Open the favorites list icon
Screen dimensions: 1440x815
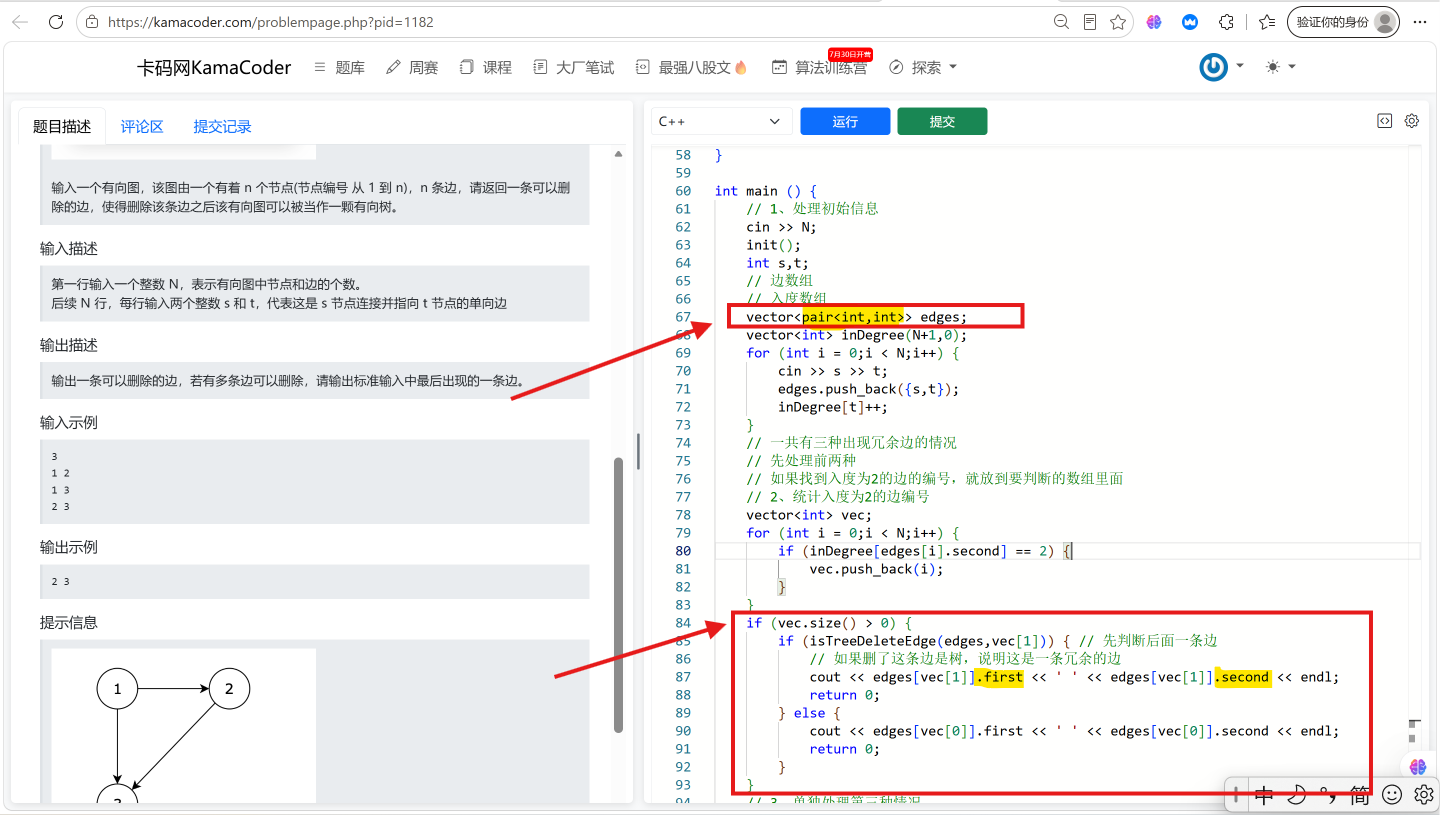[x=1267, y=21]
